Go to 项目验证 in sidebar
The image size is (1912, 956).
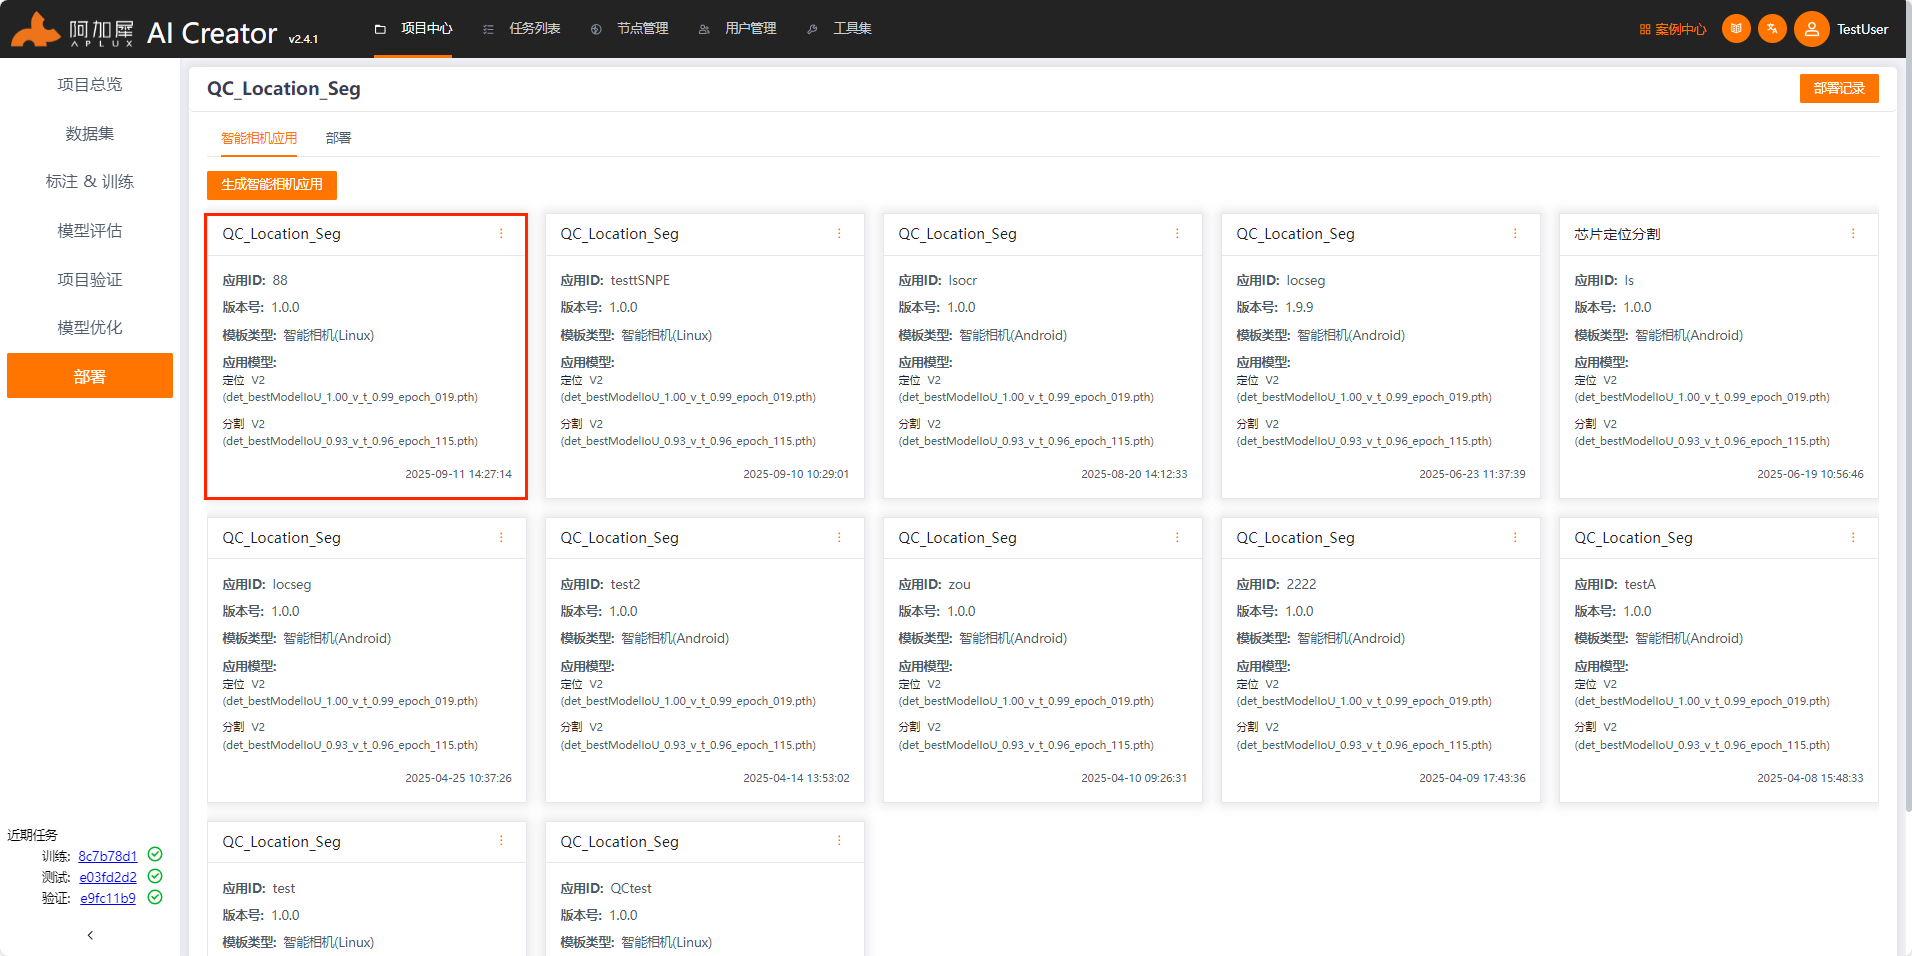tap(90, 280)
